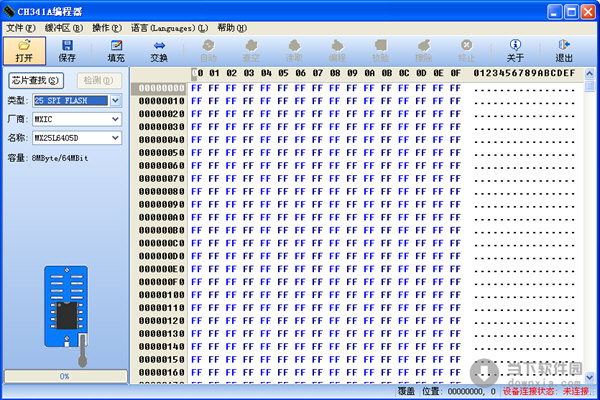600x400 pixels.
Task: Expand the 厂商 dropdown showing MXIC
Action: (116, 119)
